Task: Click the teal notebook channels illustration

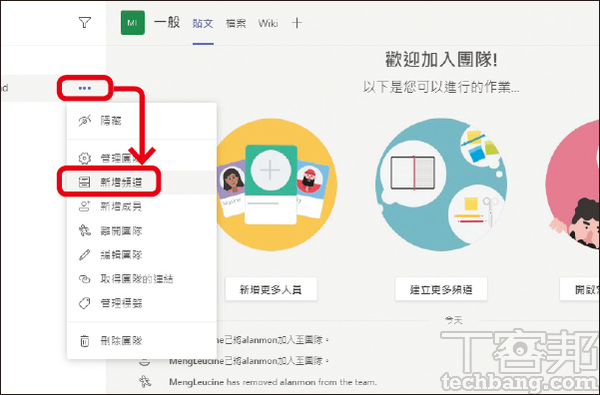Action: click(x=441, y=184)
